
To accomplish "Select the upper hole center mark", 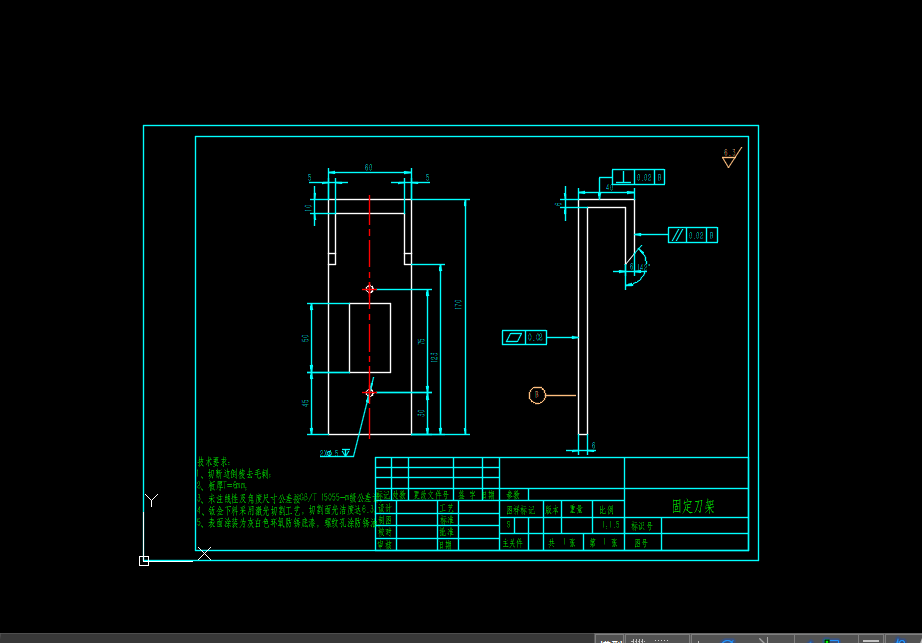I will pos(369,289).
